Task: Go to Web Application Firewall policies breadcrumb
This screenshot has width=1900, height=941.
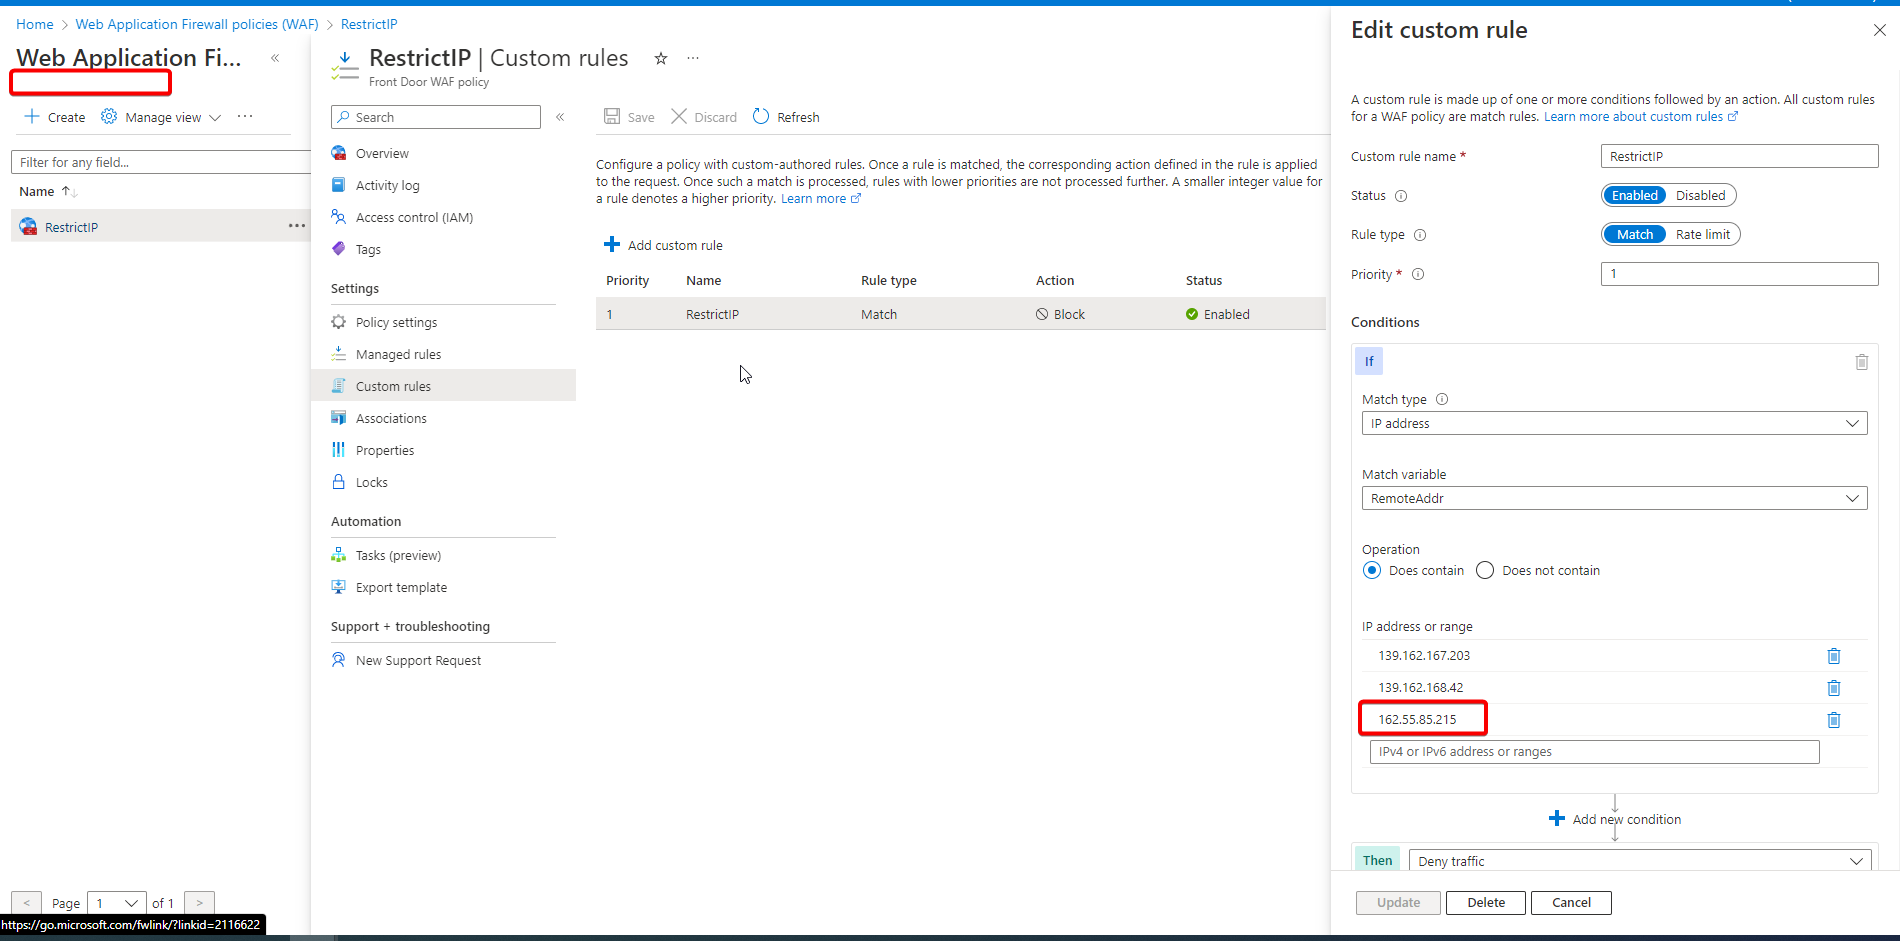Action: [197, 24]
